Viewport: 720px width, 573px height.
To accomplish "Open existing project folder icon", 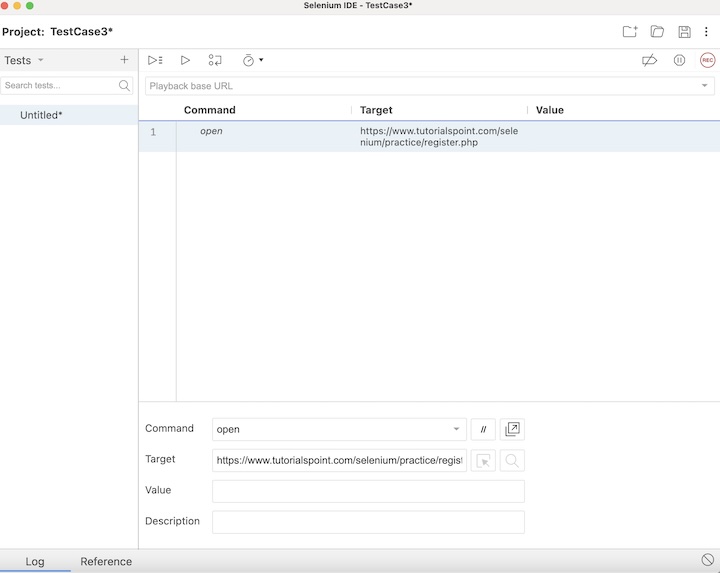I will click(x=657, y=32).
